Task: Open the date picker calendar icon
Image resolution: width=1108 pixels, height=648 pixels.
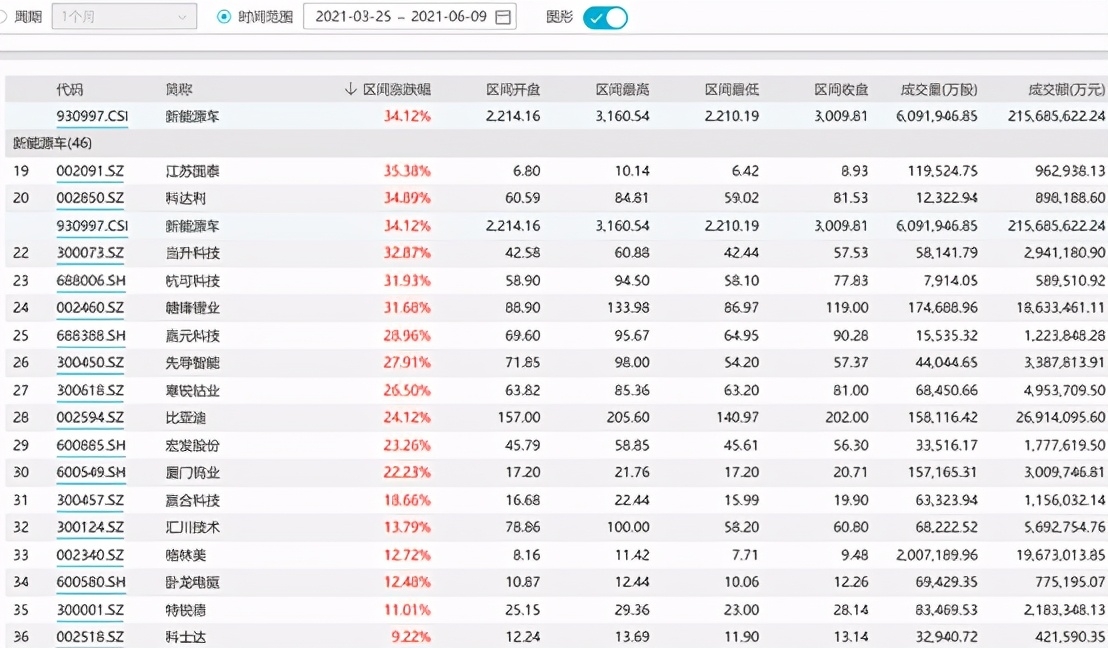Action: tap(502, 16)
